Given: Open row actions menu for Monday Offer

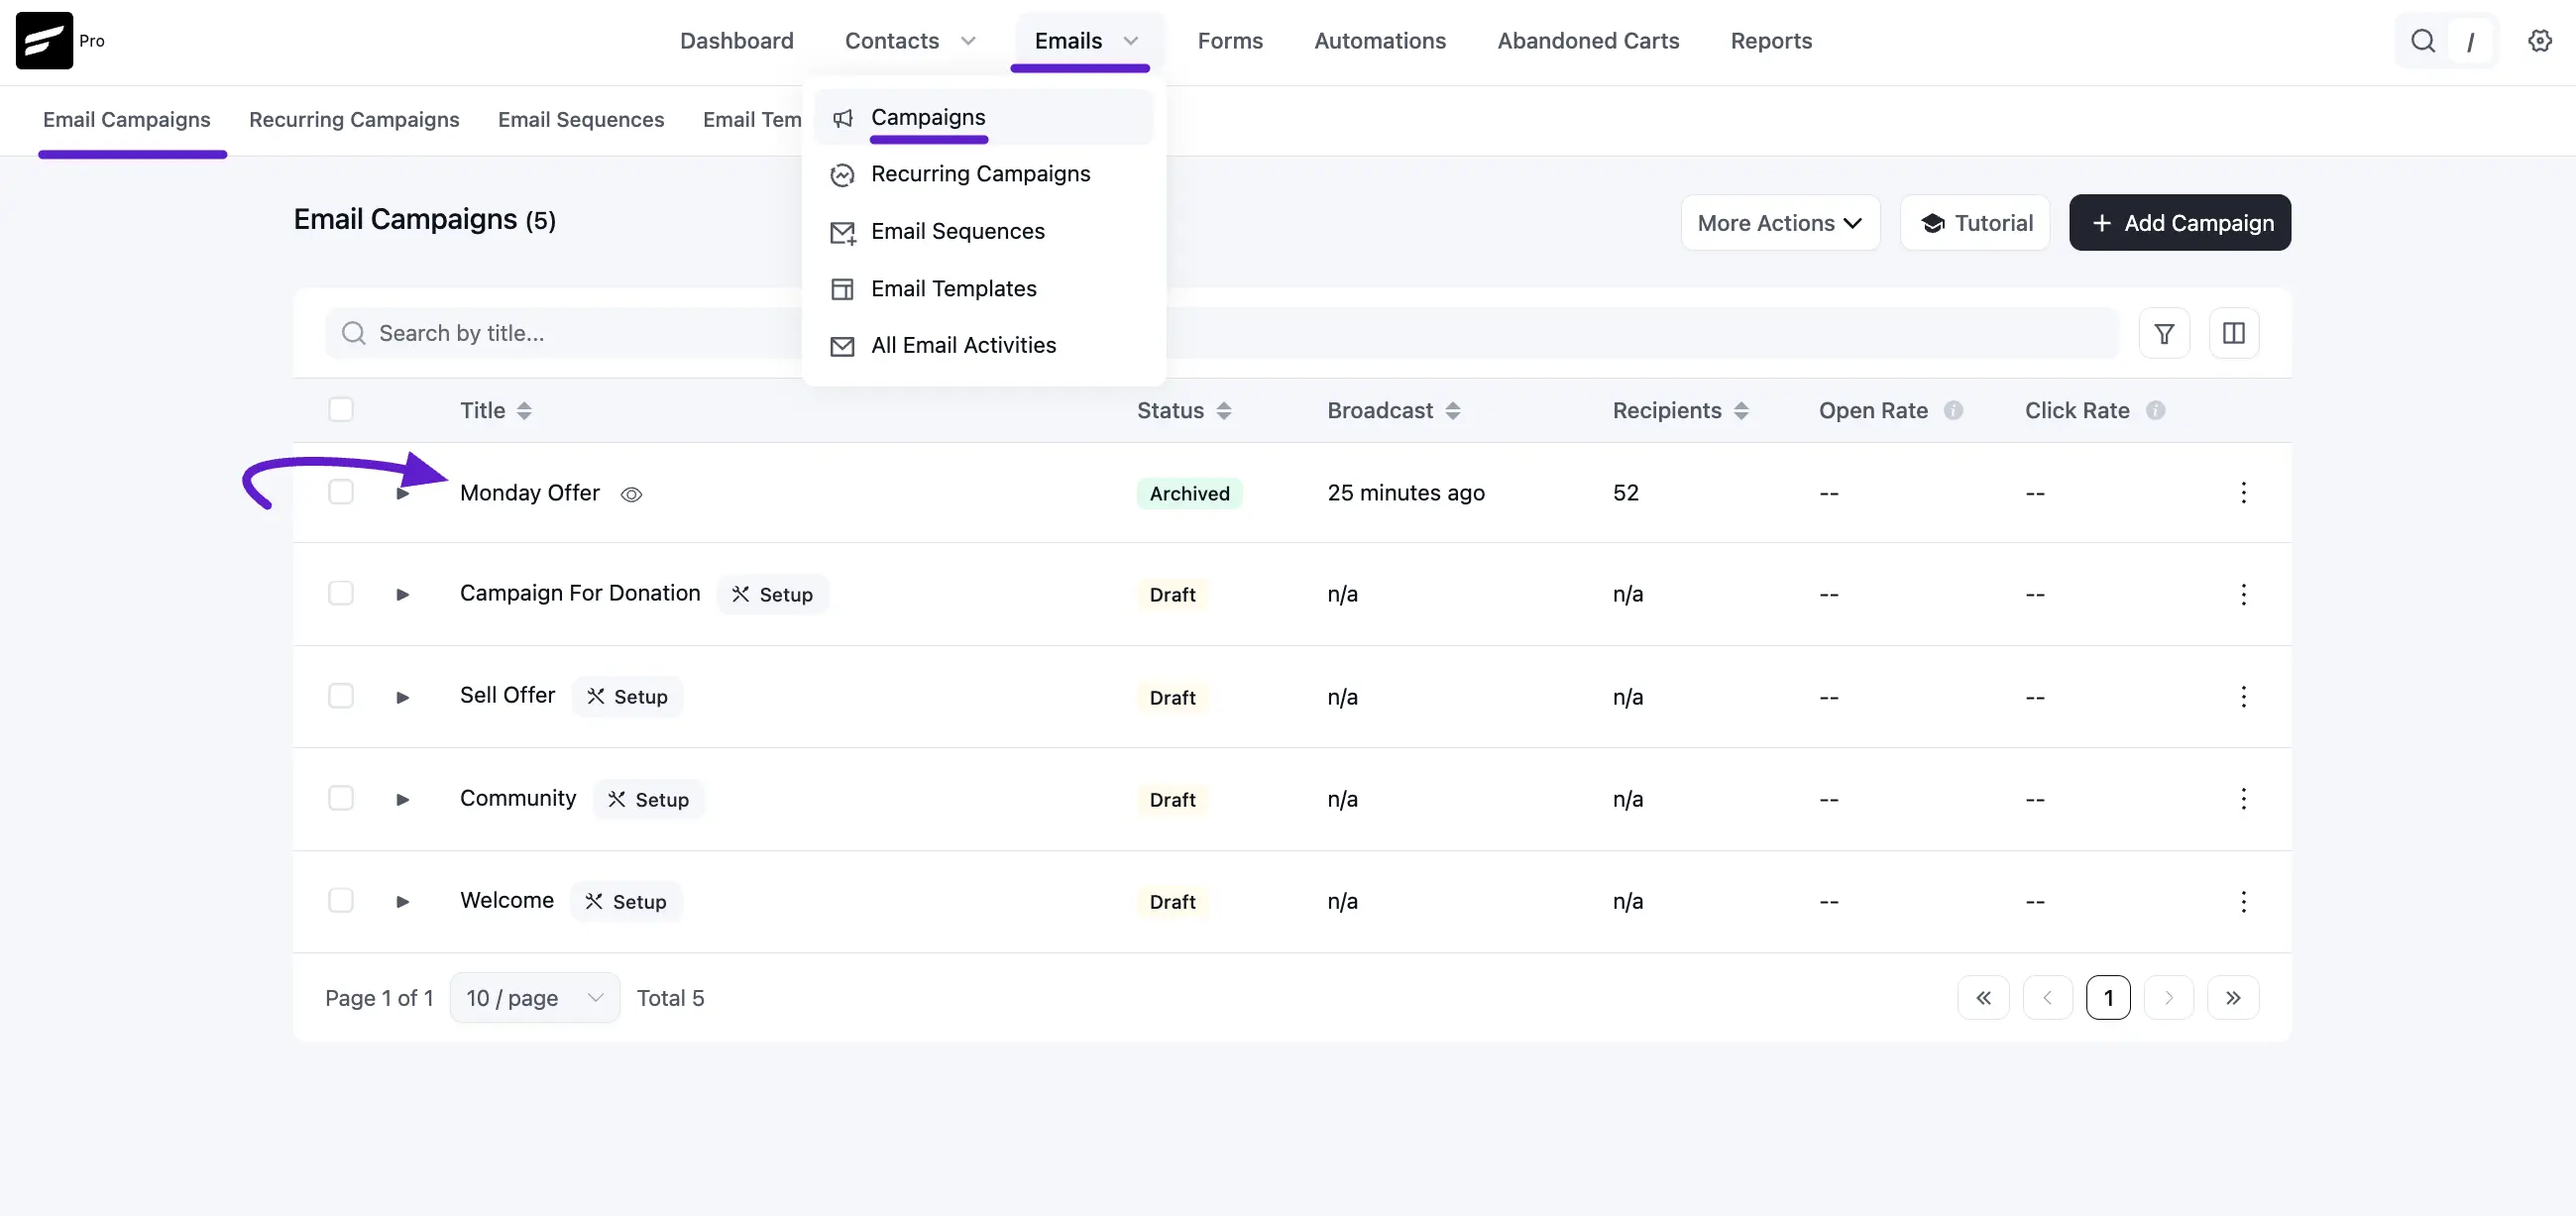Looking at the screenshot, I should coord(2243,492).
